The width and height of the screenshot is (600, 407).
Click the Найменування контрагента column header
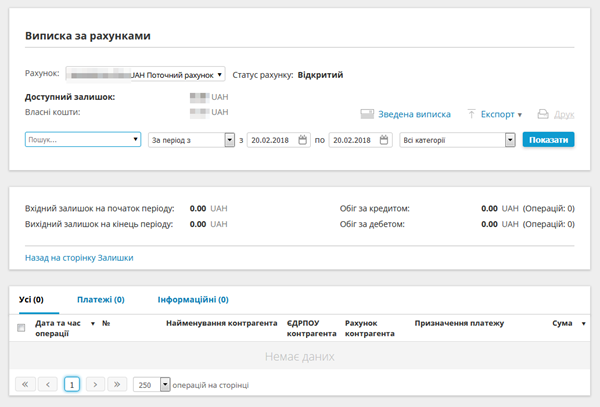point(222,323)
